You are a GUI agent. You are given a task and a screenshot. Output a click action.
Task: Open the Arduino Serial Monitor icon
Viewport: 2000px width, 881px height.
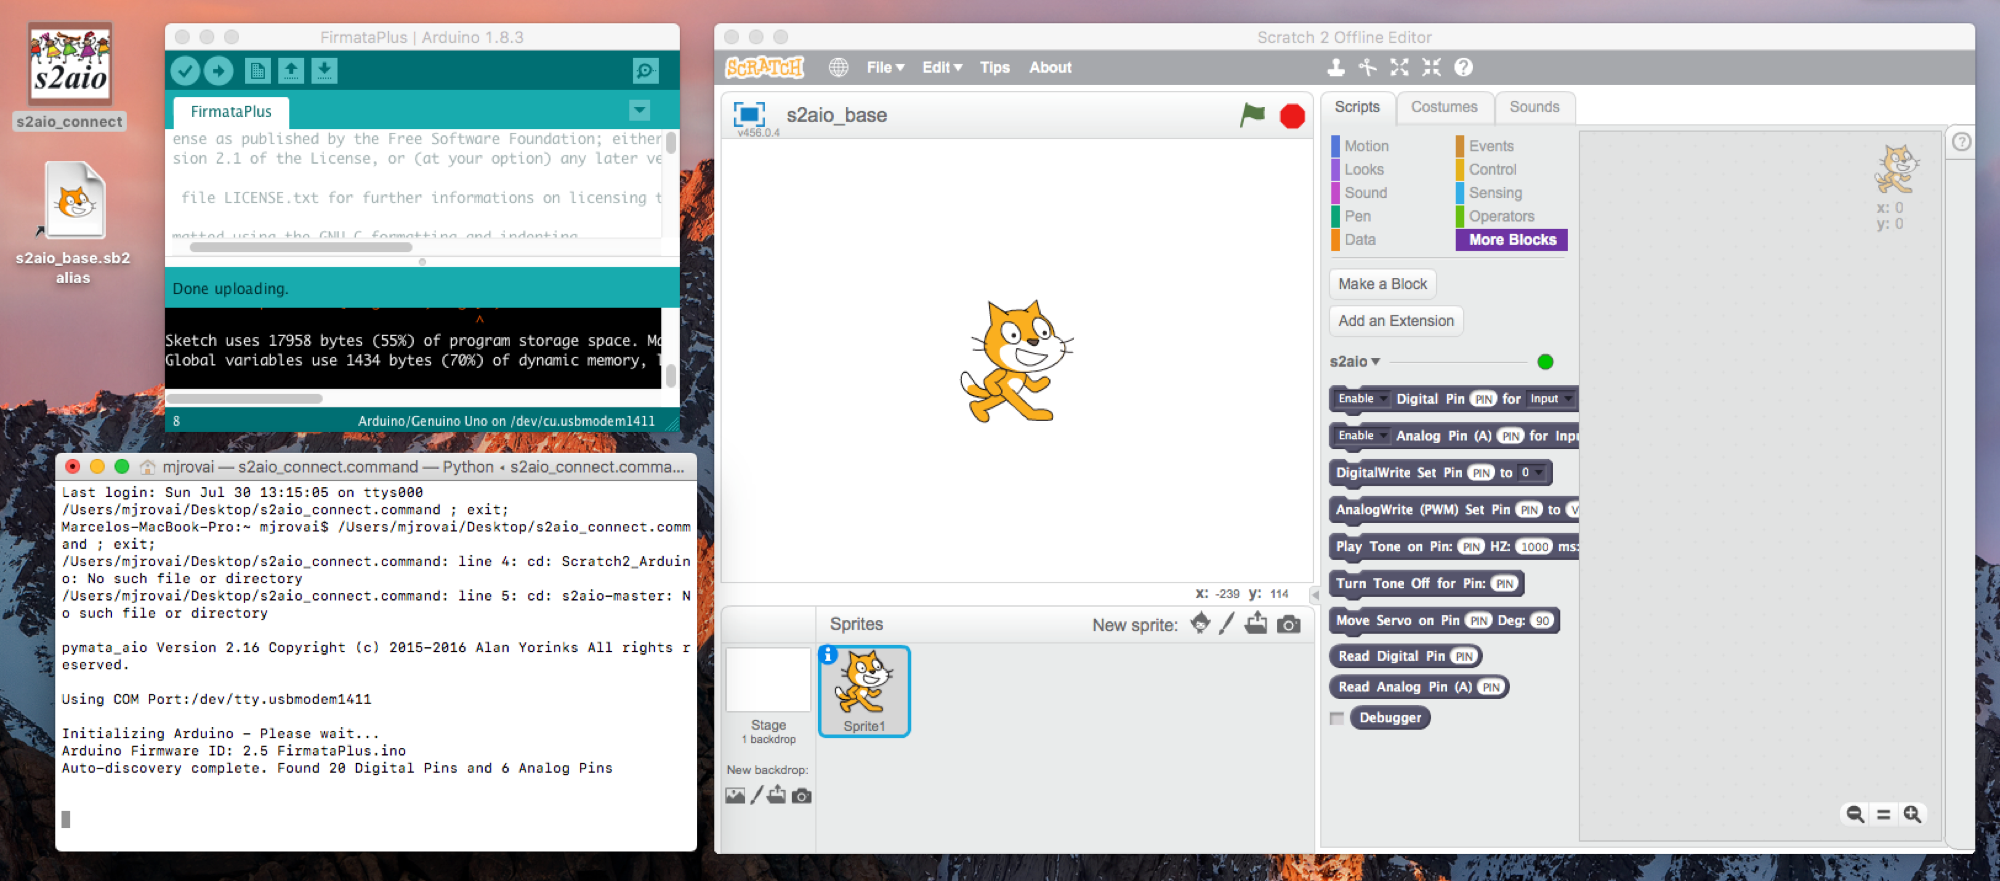(x=646, y=71)
